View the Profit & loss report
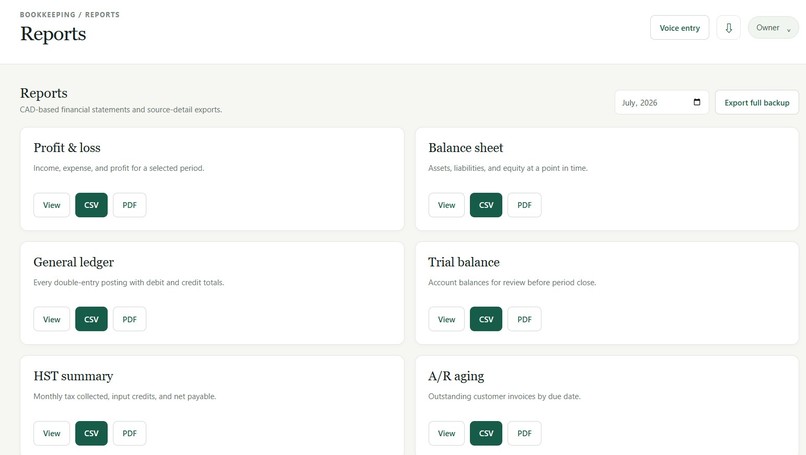 click(x=51, y=205)
